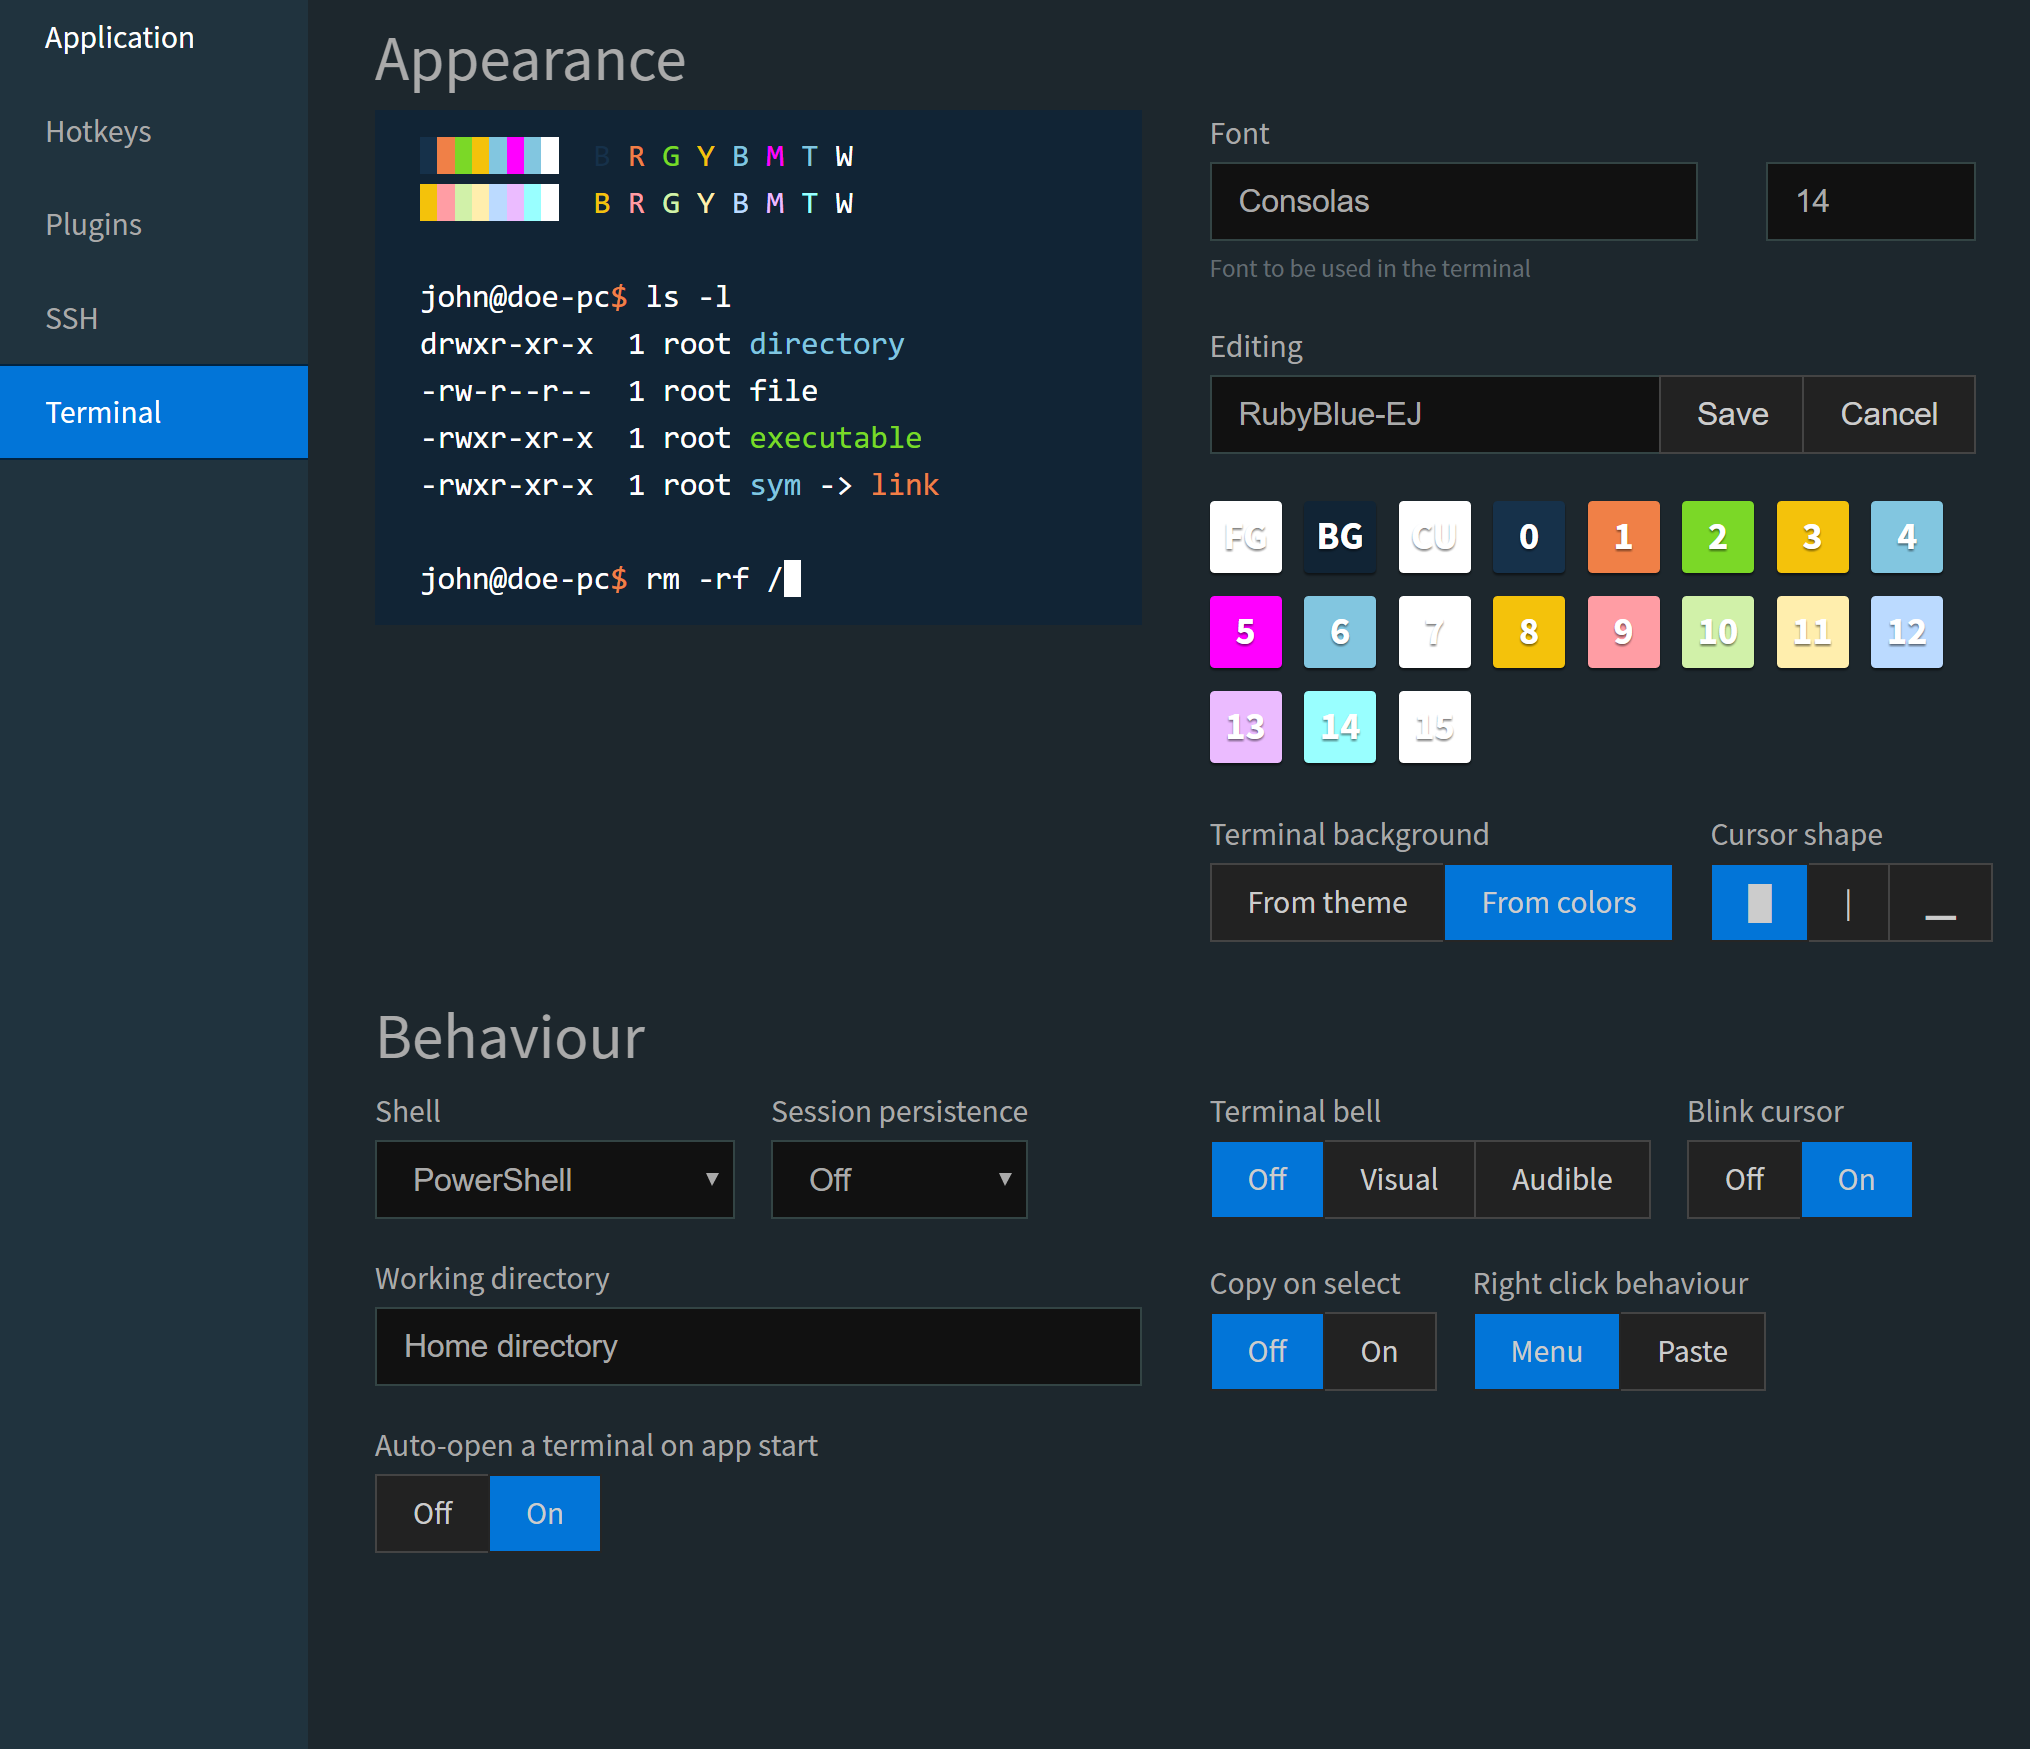Go to Hotkeys settings
This screenshot has width=2030, height=1749.
[x=154, y=132]
